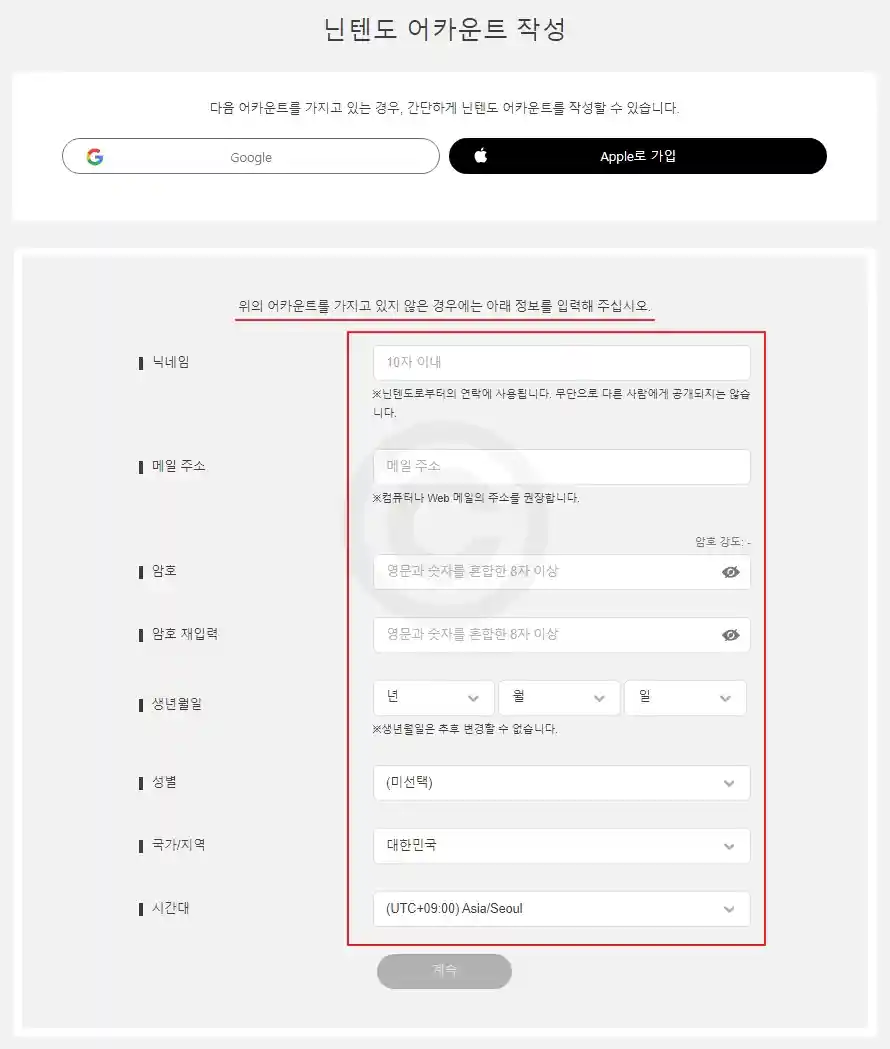Viewport: 890px width, 1049px height.
Task: Click the 계속 continue button
Action: (444, 971)
